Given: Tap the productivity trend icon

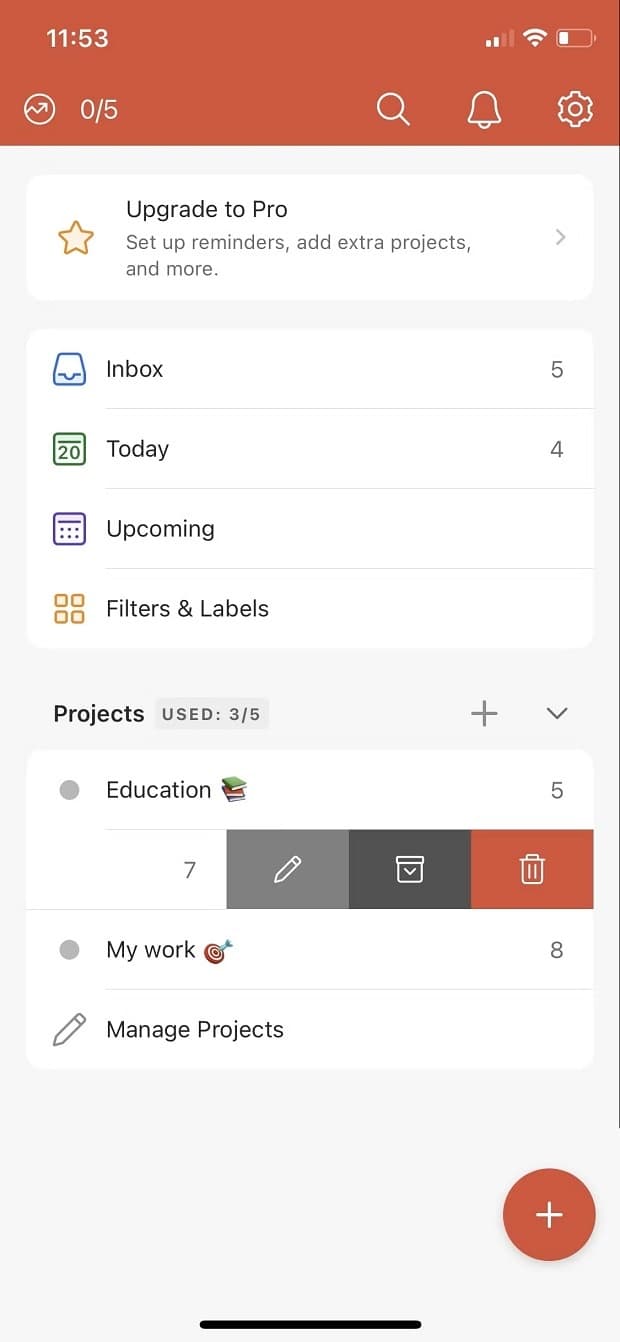Looking at the screenshot, I should pyautogui.click(x=40, y=109).
